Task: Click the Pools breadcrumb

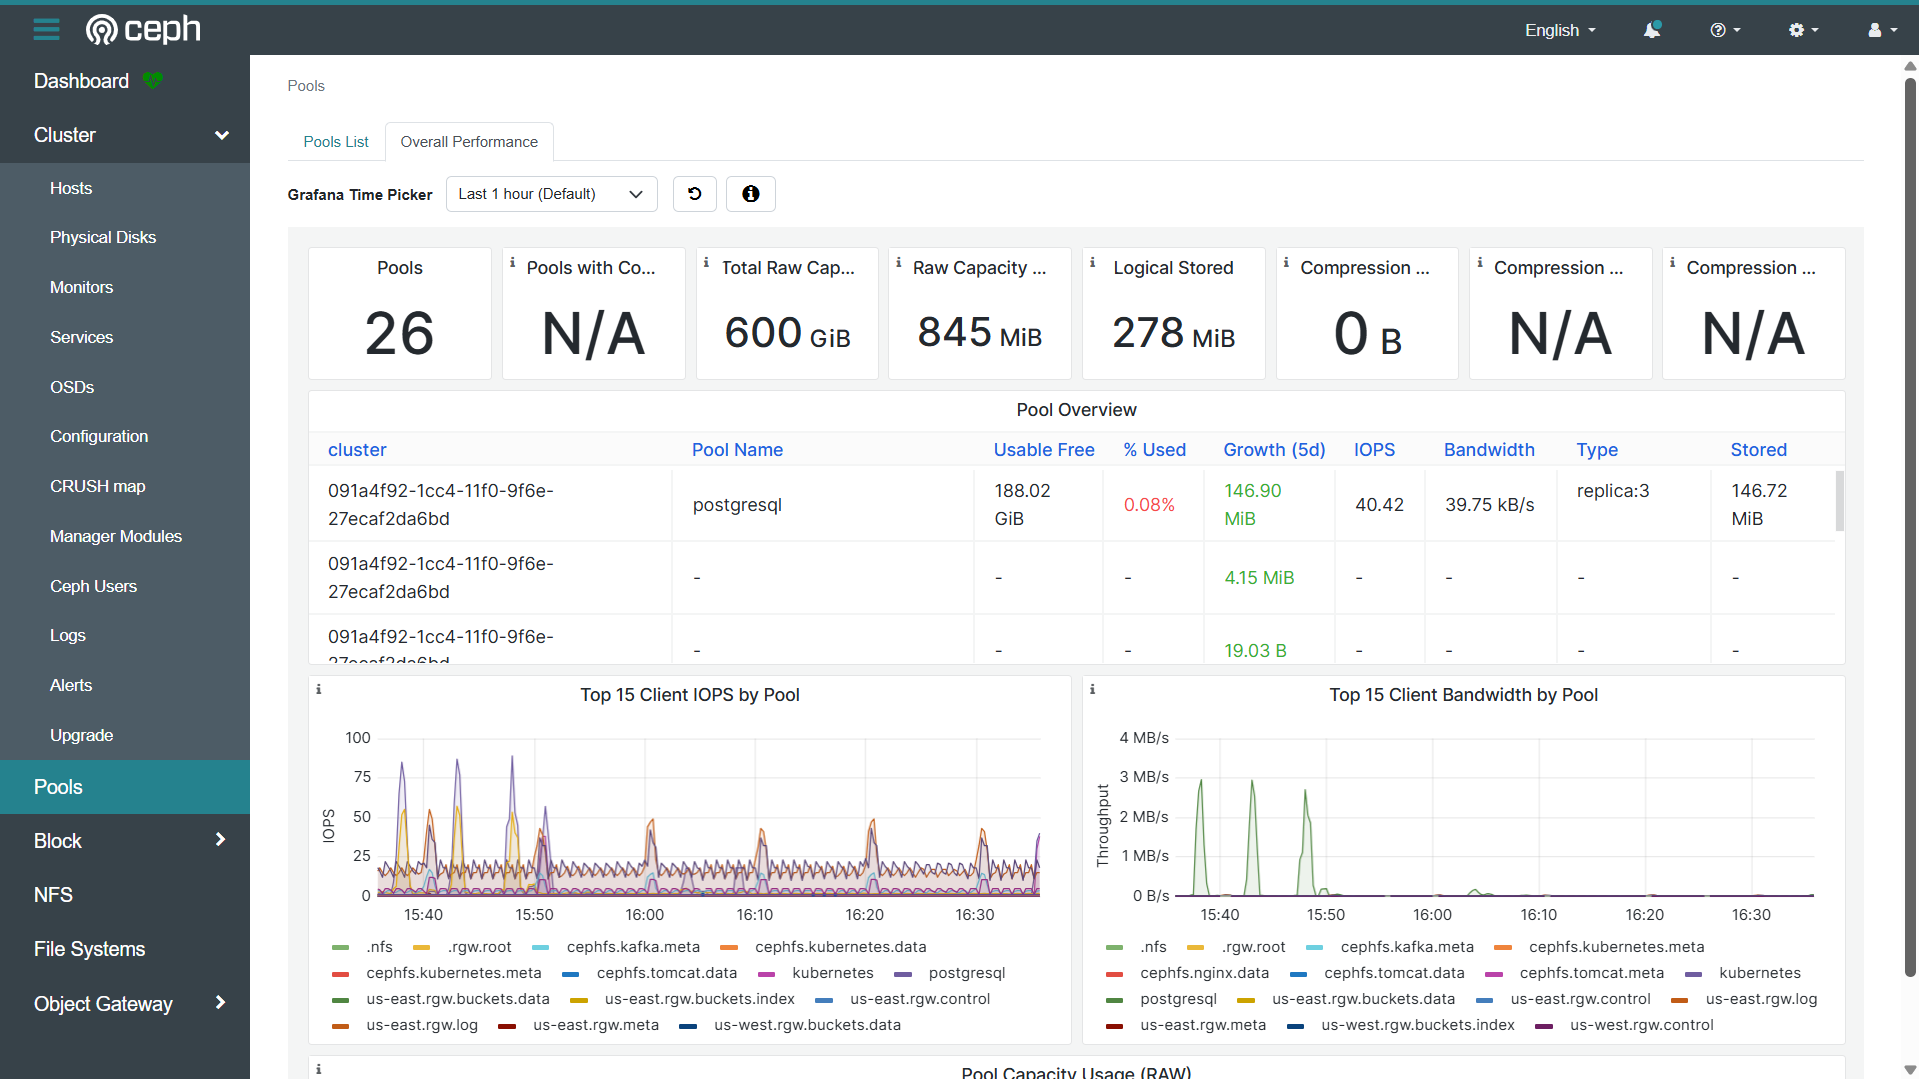Action: coord(306,86)
